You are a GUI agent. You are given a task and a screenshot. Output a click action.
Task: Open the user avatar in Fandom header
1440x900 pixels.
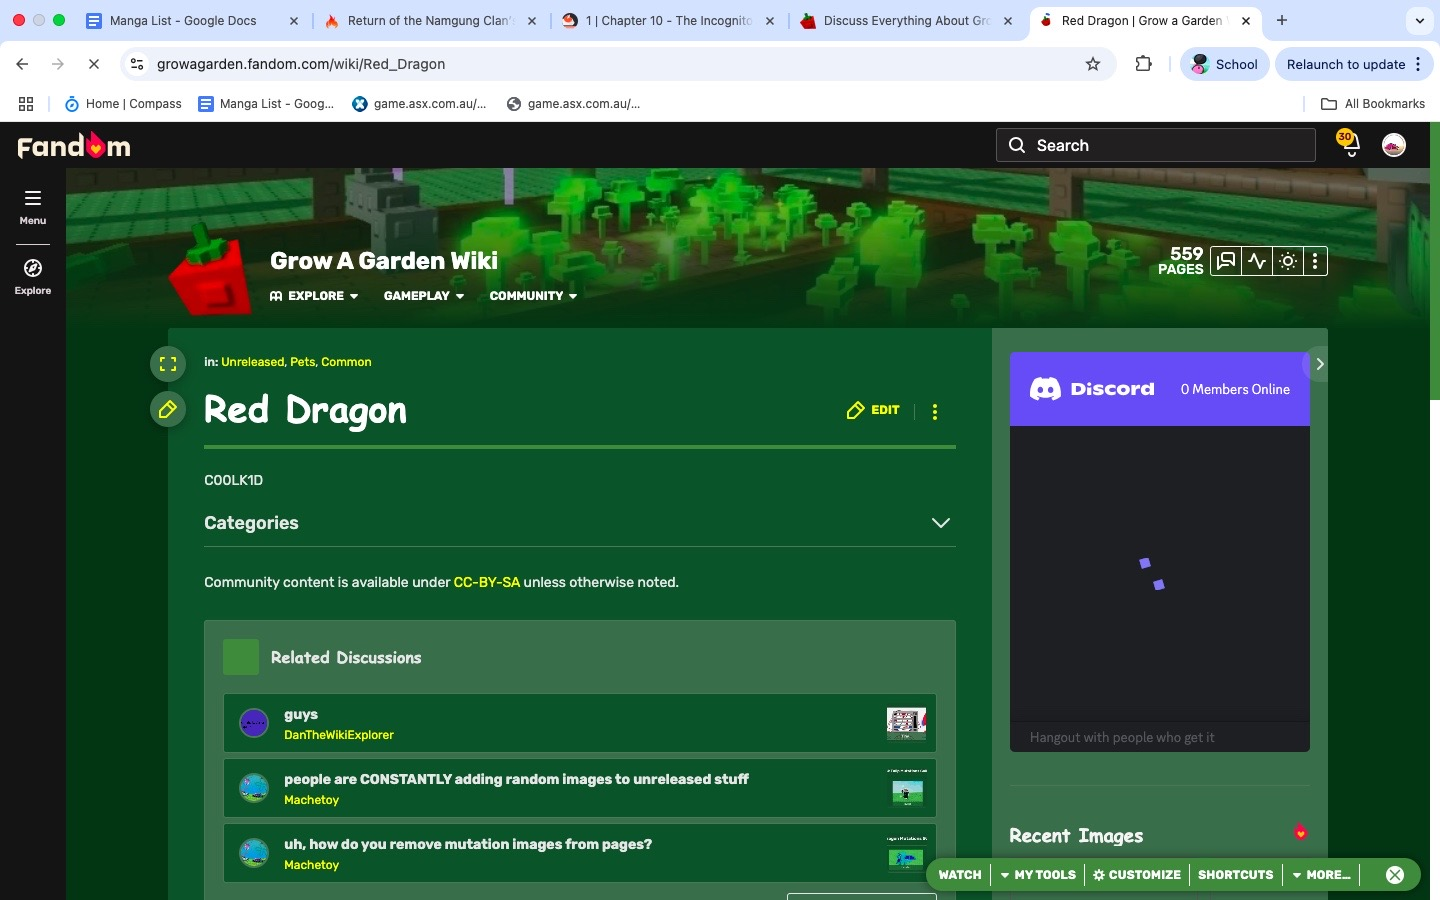1394,145
